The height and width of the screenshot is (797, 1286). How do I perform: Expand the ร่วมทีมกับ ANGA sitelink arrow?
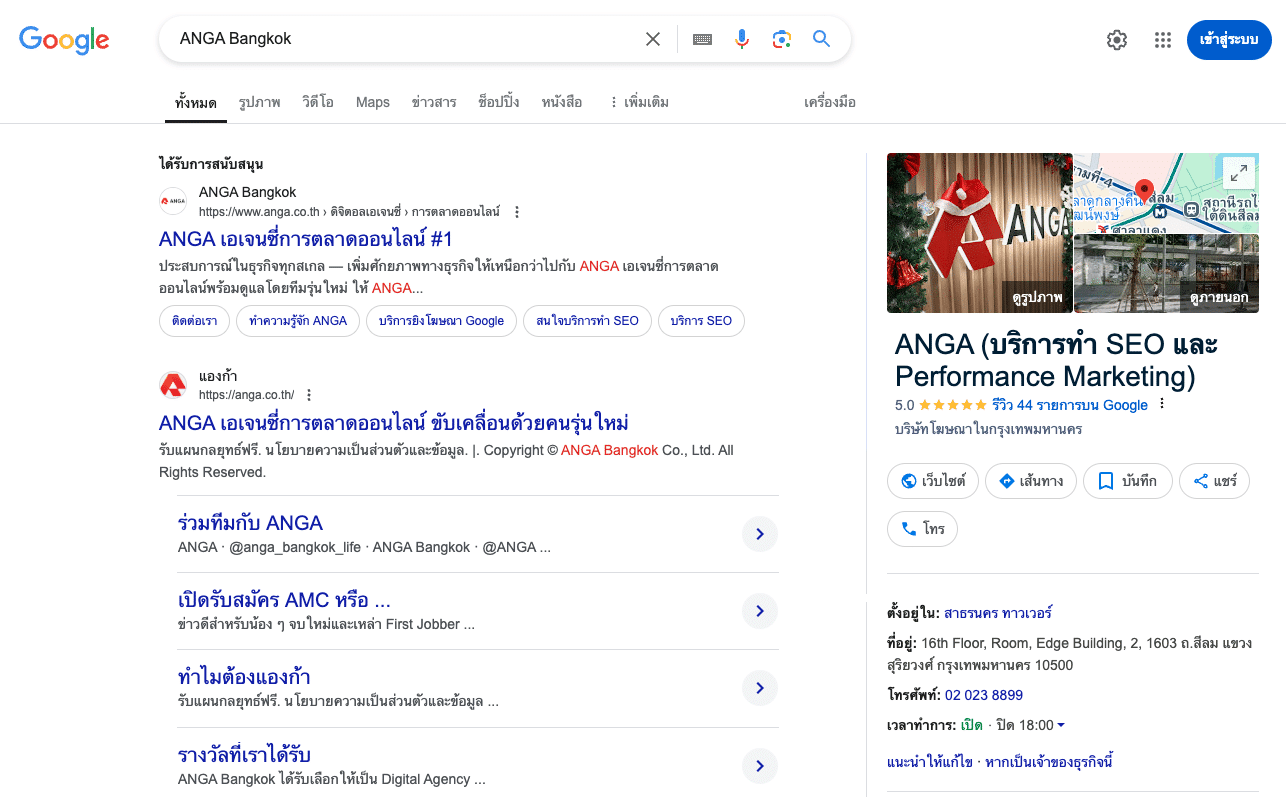click(760, 534)
